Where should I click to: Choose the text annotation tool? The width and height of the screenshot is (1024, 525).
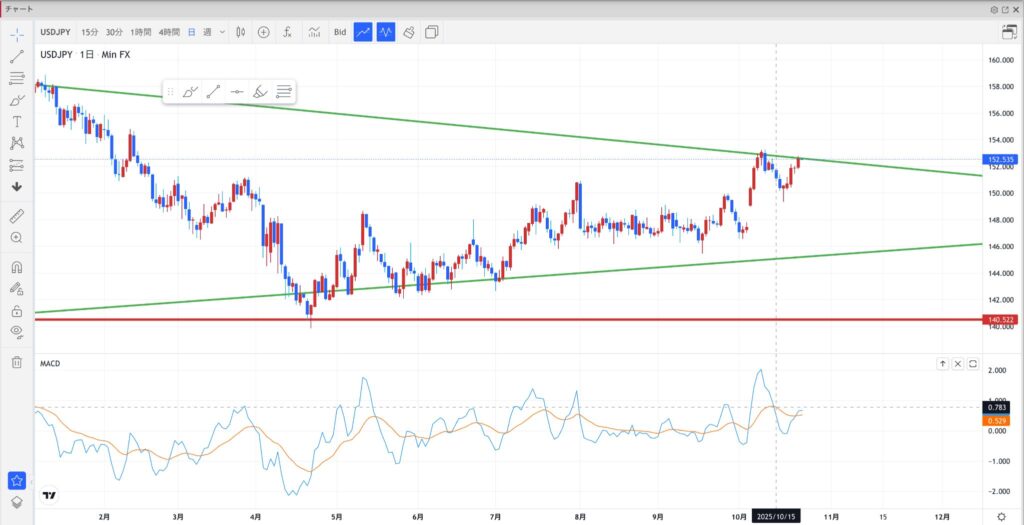(x=17, y=121)
